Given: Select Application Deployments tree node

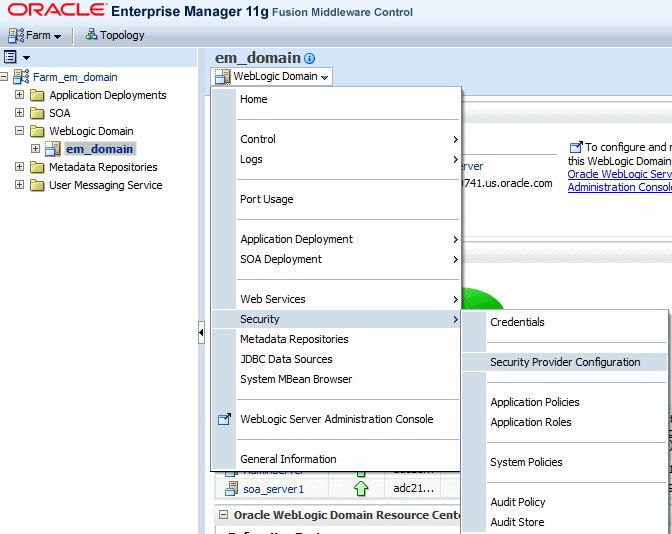Looking at the screenshot, I should coord(108,95).
